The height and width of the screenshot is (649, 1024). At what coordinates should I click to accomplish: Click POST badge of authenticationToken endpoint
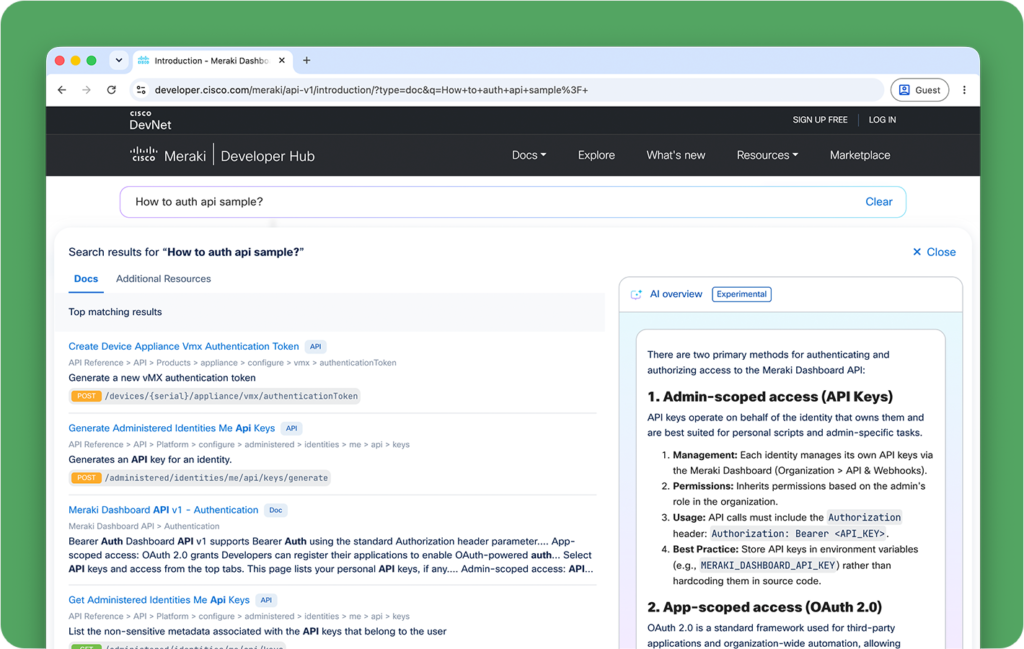click(86, 396)
